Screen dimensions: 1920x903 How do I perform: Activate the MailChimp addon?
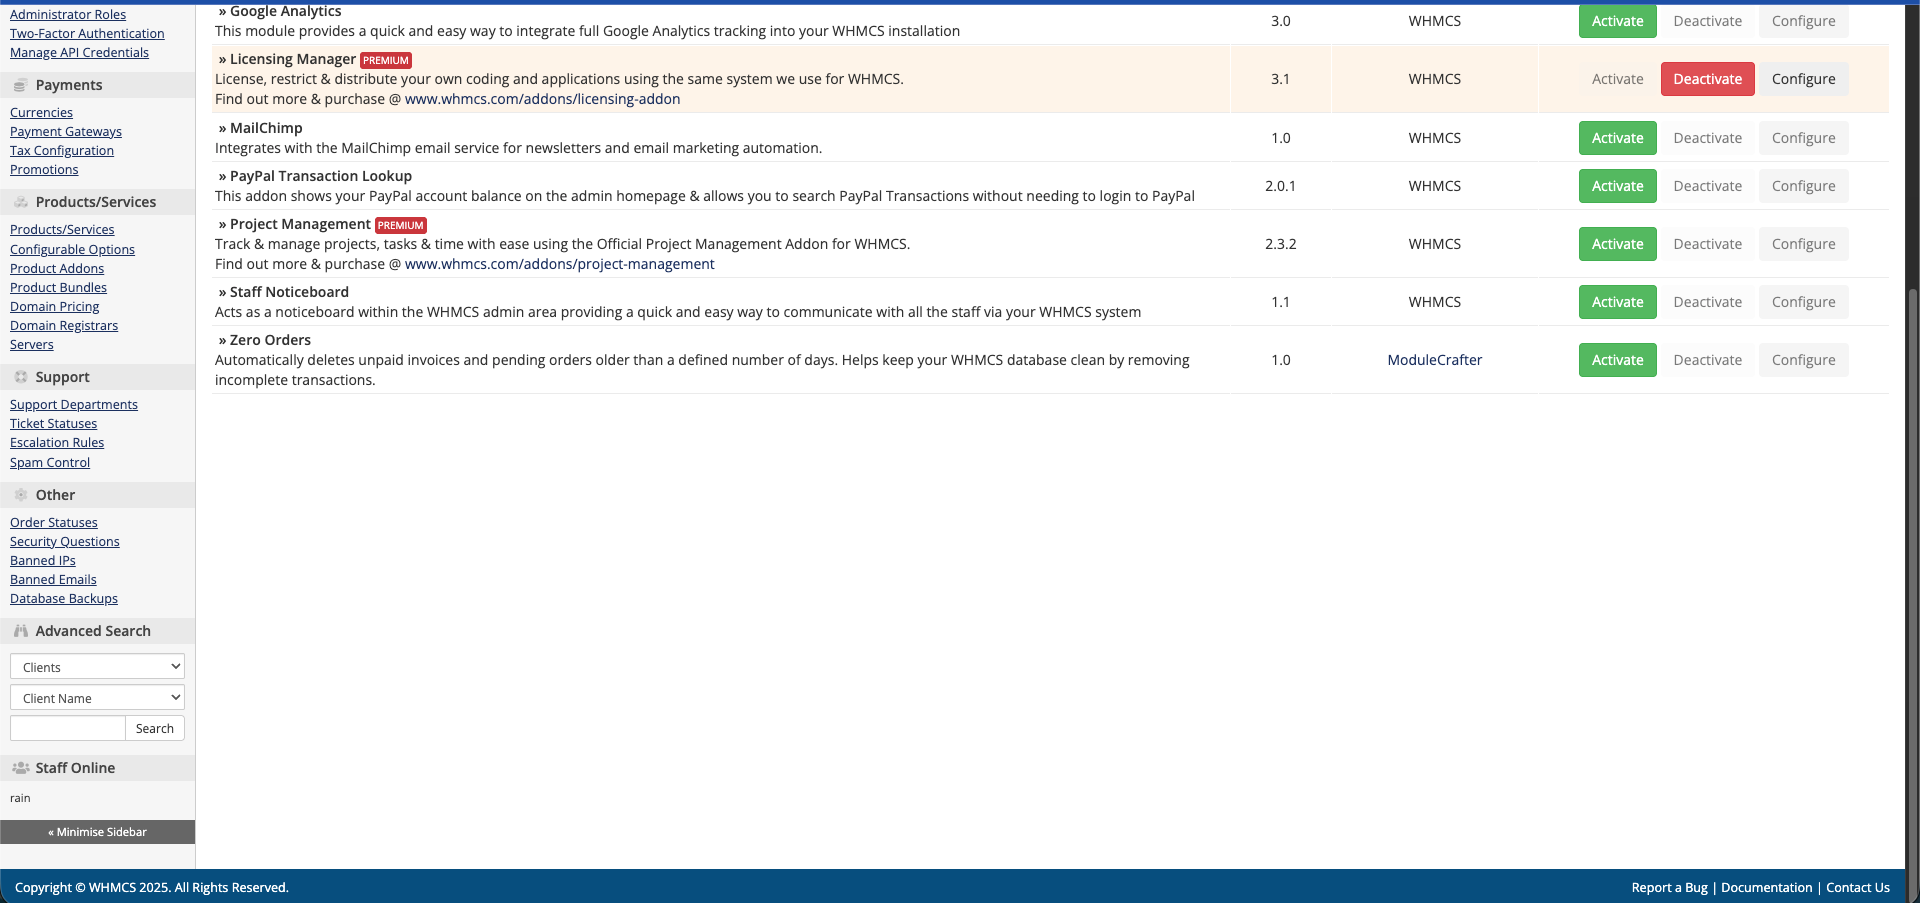pyautogui.click(x=1617, y=138)
